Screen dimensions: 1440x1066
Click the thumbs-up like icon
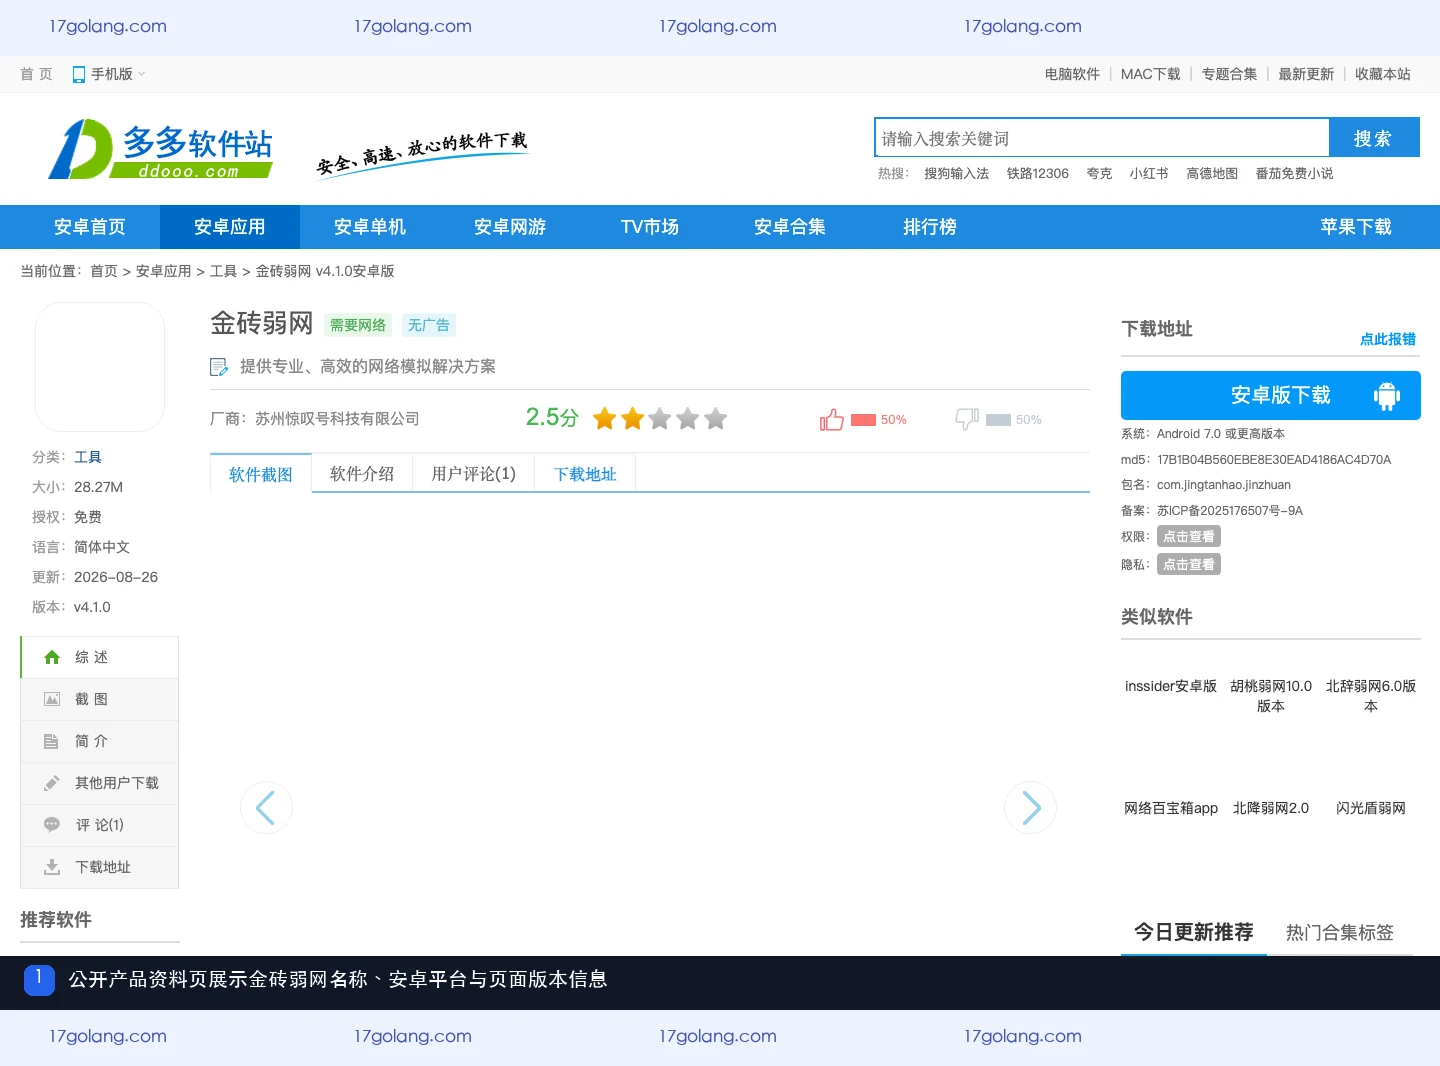832,420
